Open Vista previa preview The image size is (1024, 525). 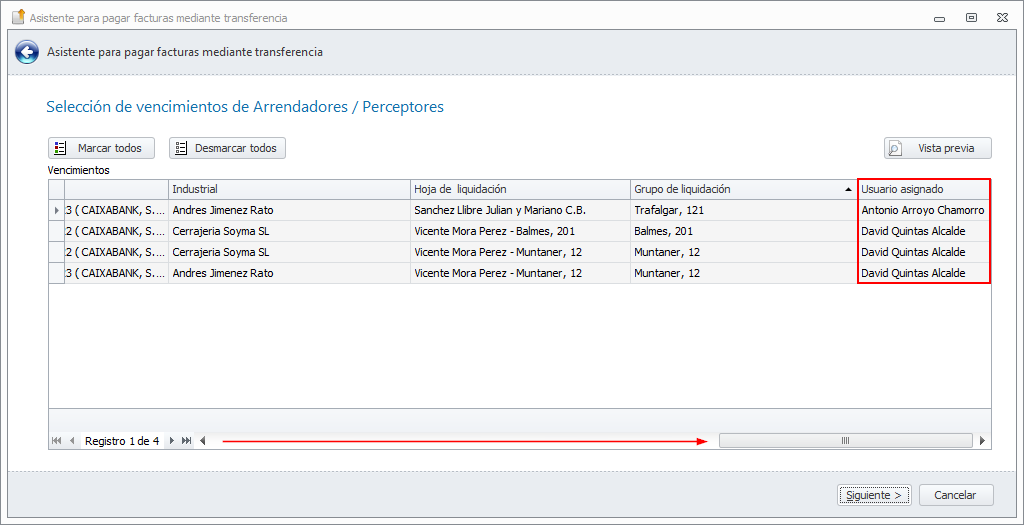click(937, 148)
